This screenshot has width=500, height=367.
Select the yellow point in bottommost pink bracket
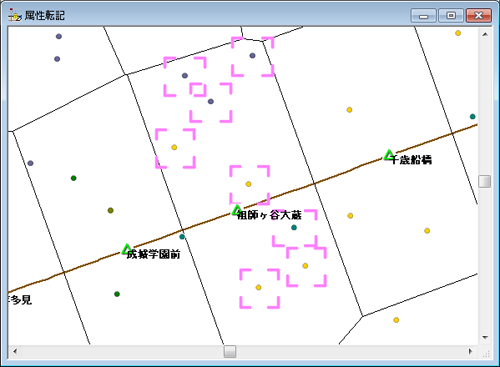click(x=258, y=287)
